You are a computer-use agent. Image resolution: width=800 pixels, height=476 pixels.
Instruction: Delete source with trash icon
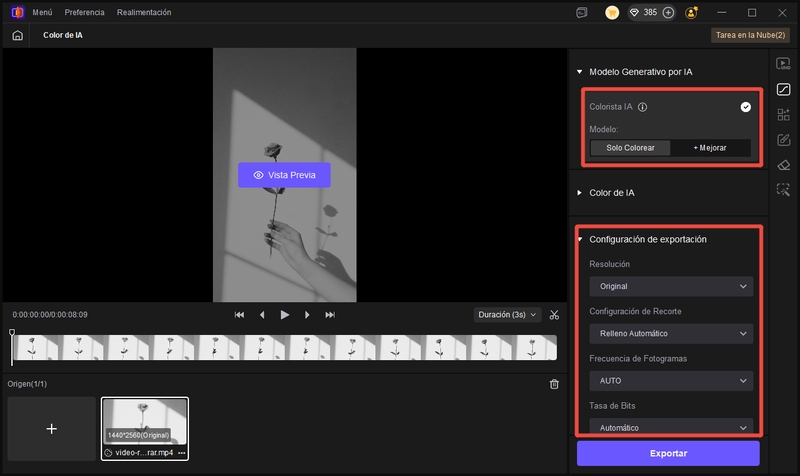[554, 384]
